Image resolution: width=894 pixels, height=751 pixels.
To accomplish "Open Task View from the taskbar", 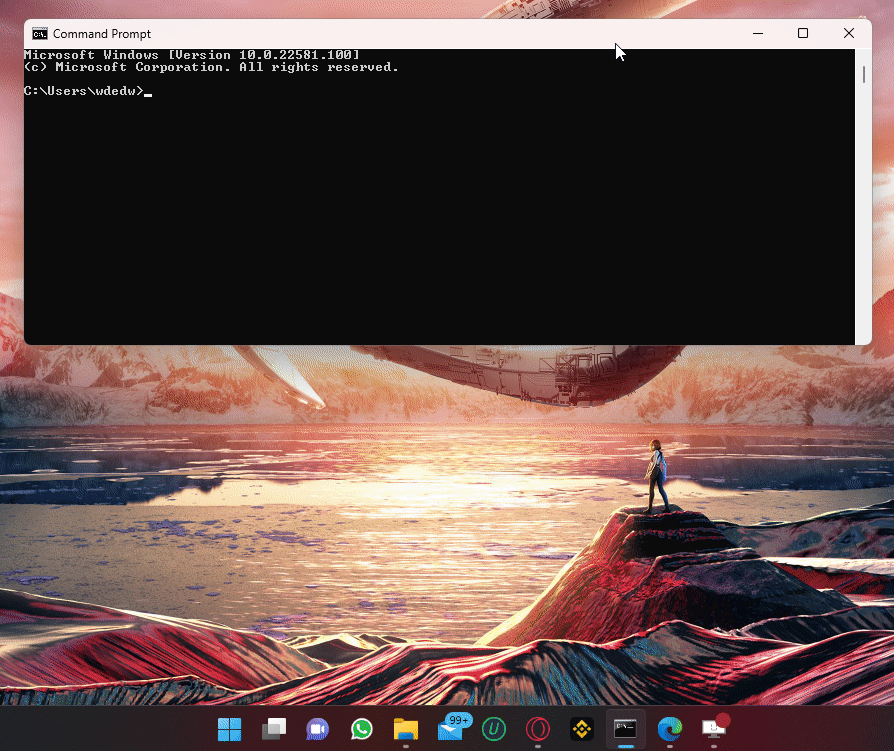I will (274, 729).
